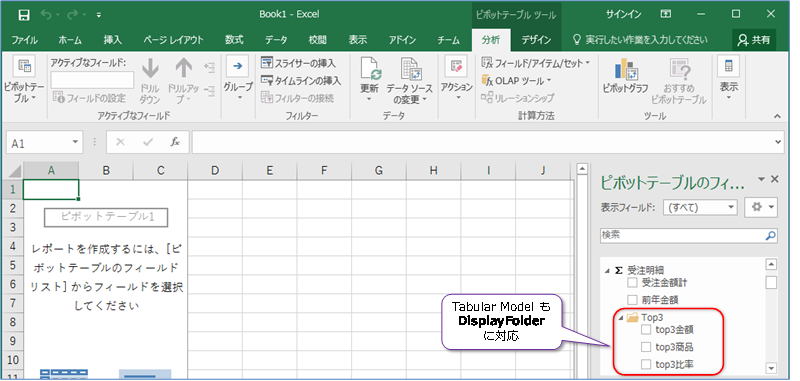Open the ファイル tab

[x=24, y=40]
